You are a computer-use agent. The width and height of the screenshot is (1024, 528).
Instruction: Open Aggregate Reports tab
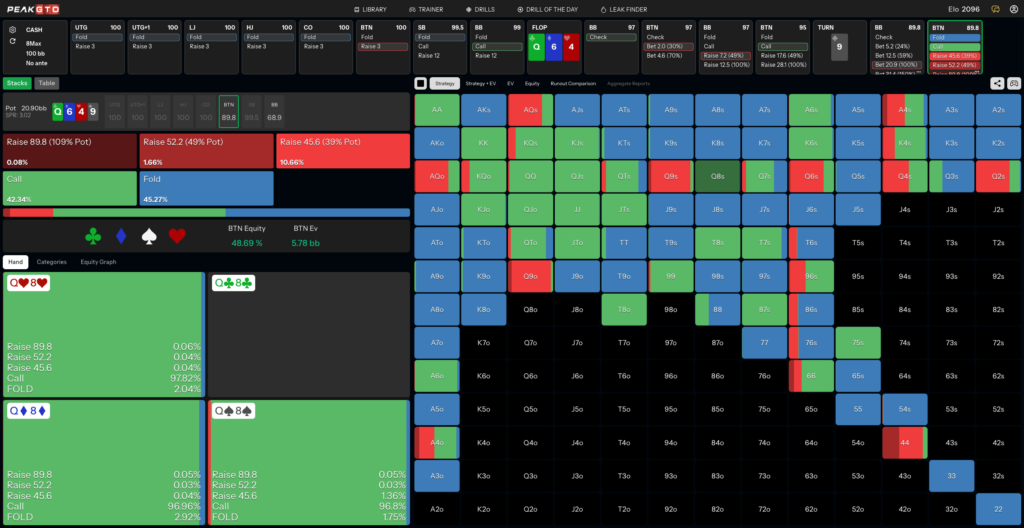(628, 83)
